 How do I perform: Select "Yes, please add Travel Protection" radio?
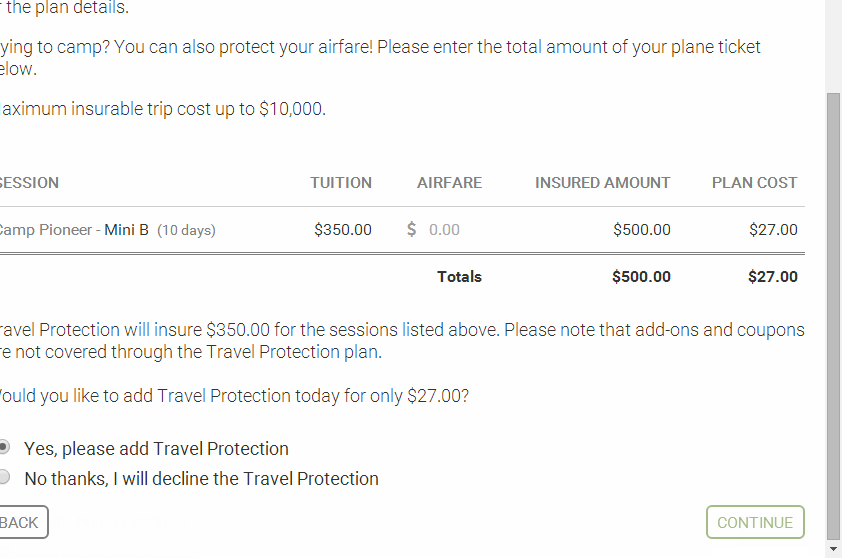point(5,448)
